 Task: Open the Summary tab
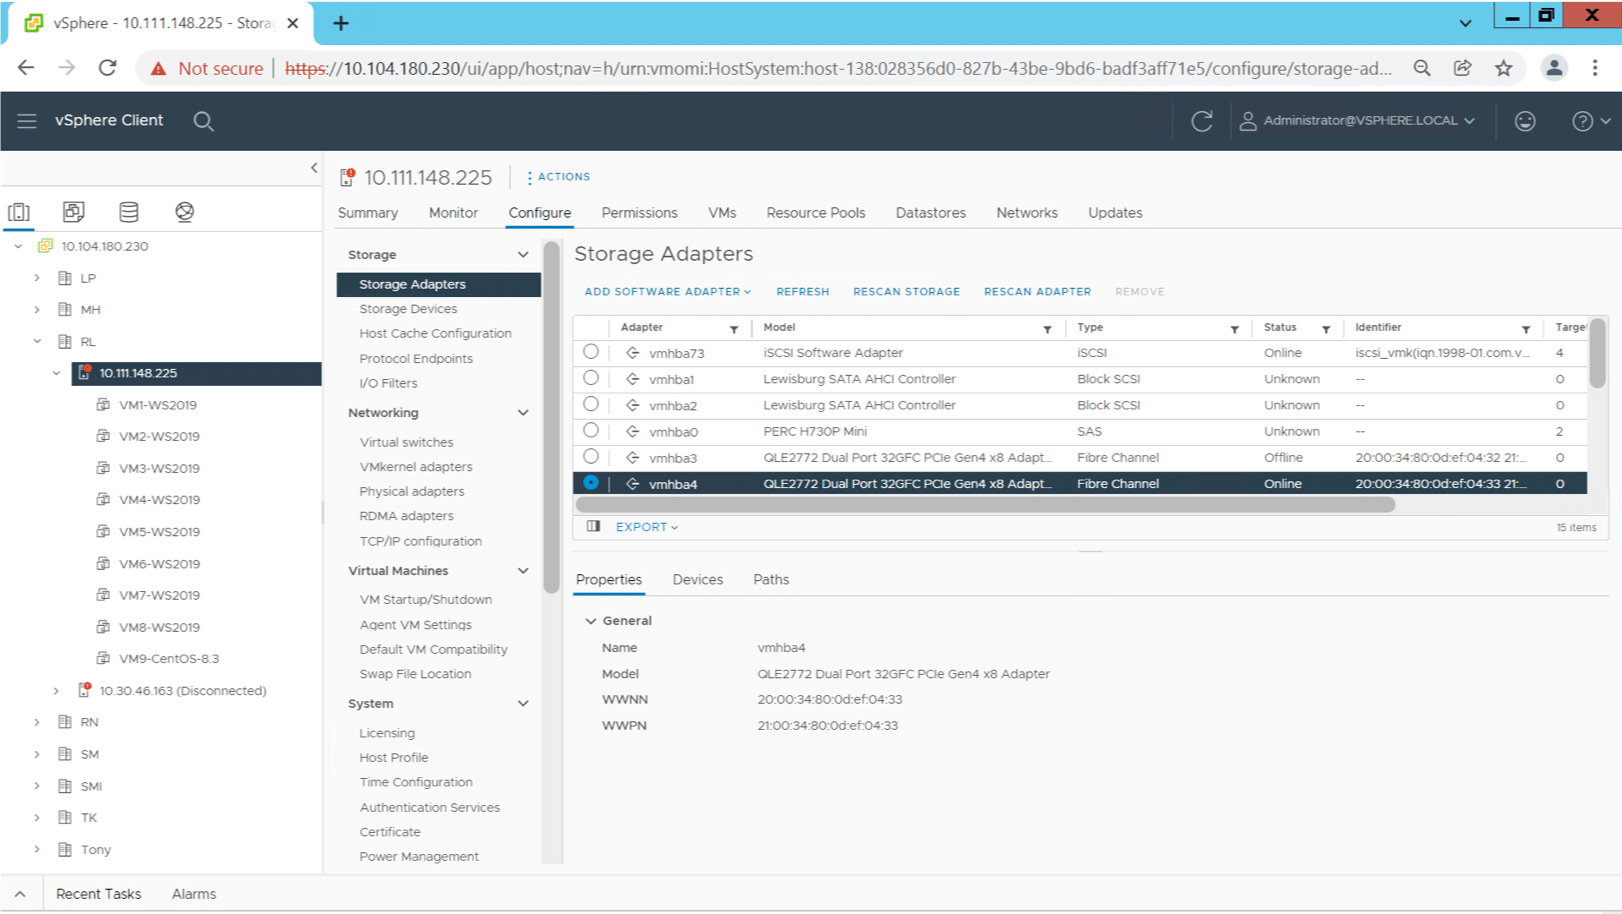[x=368, y=213]
